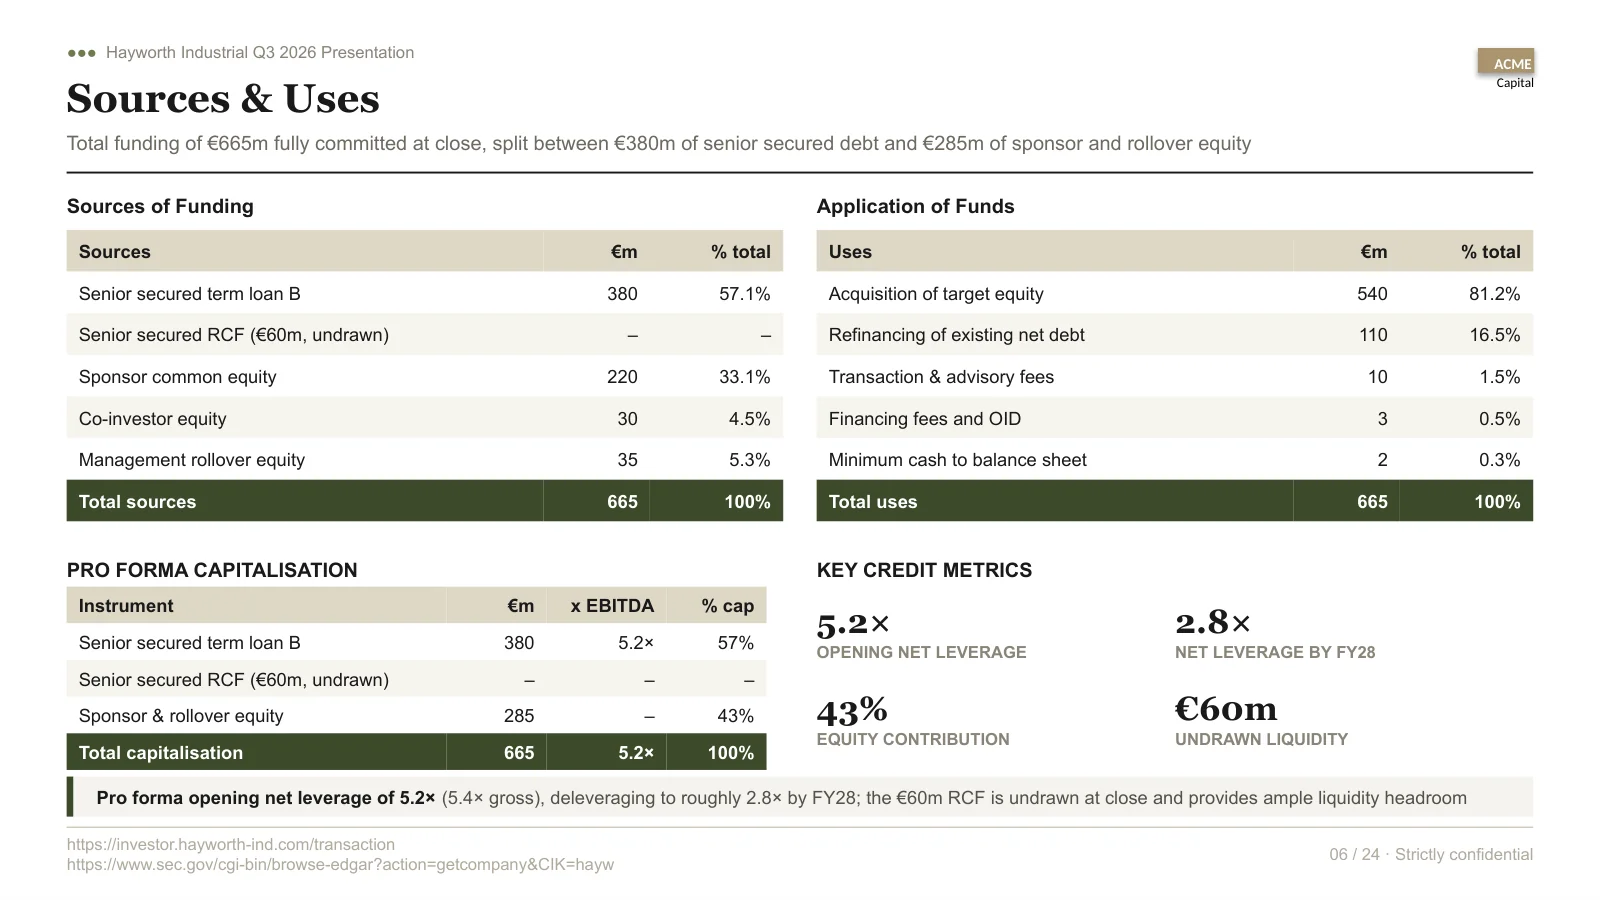This screenshot has height=900, width=1600.
Task: Click the x EBITDA column header
Action: coord(612,606)
